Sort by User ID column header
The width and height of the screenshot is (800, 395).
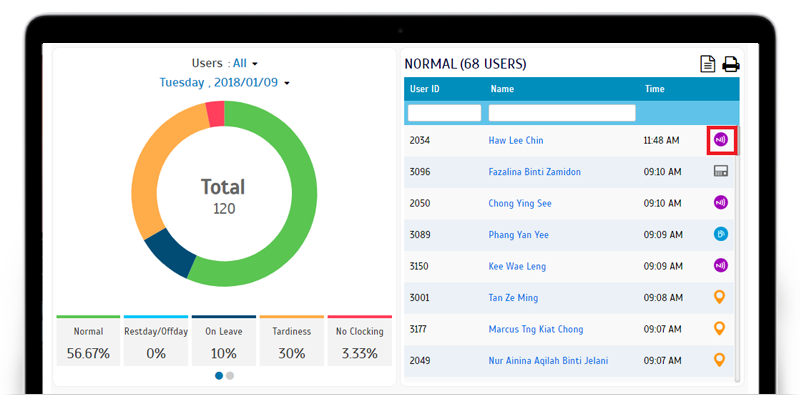pos(424,89)
